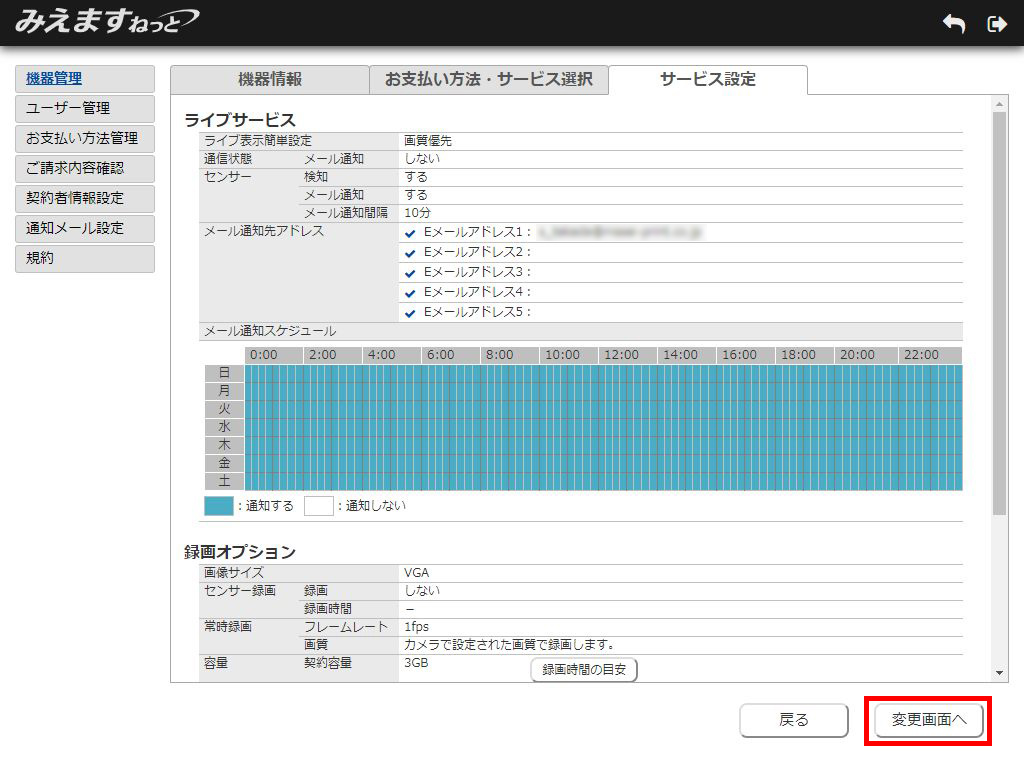Toggle the Eメールアドレス5 checkmark
1024x768 pixels.
coord(410,313)
